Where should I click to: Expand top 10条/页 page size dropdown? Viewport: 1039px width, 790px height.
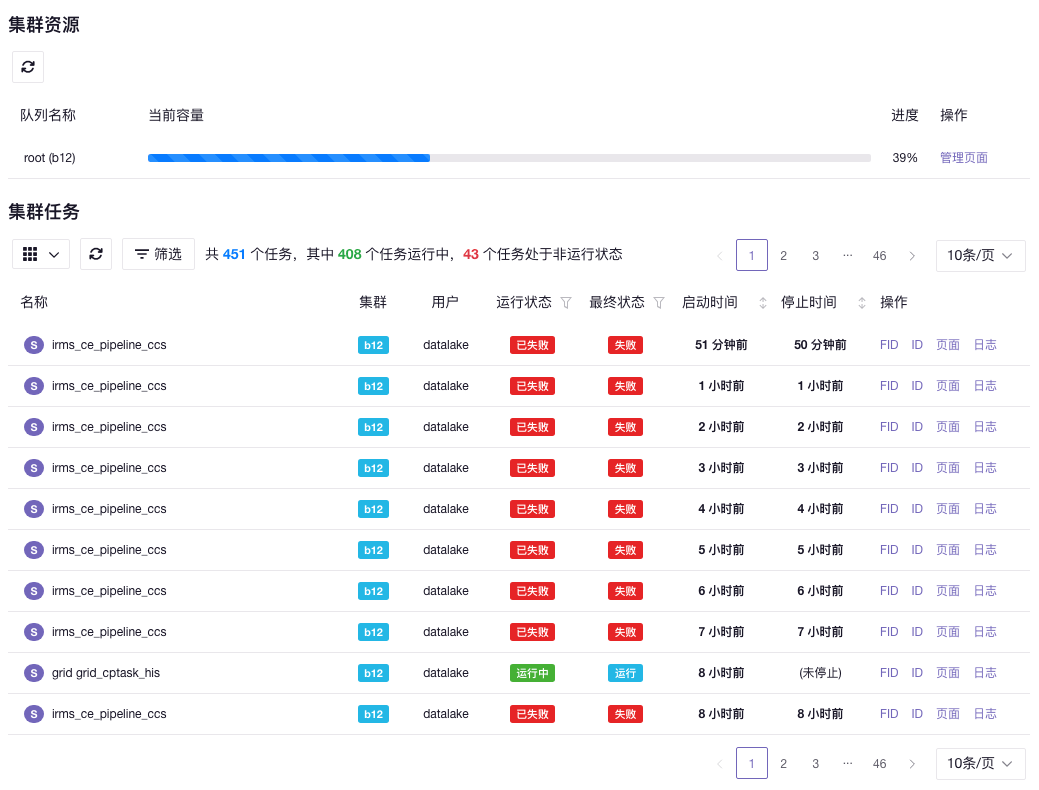[x=980, y=256]
